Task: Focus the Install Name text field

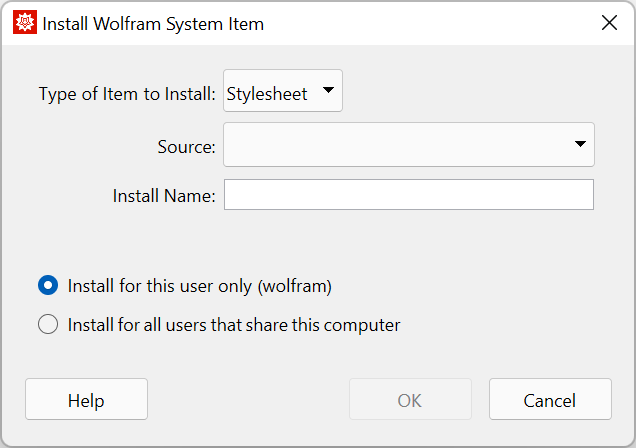Action: click(408, 195)
